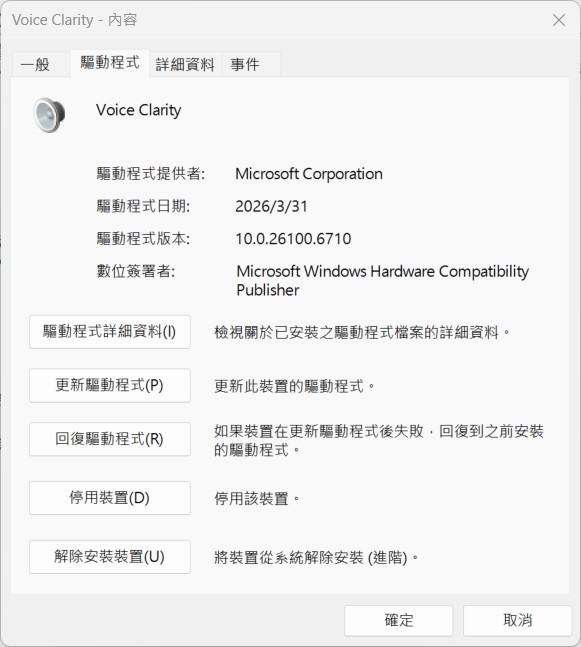Click the description 將裝置從系統解除安裝 (進階)。
581x647 pixels.
click(316, 558)
